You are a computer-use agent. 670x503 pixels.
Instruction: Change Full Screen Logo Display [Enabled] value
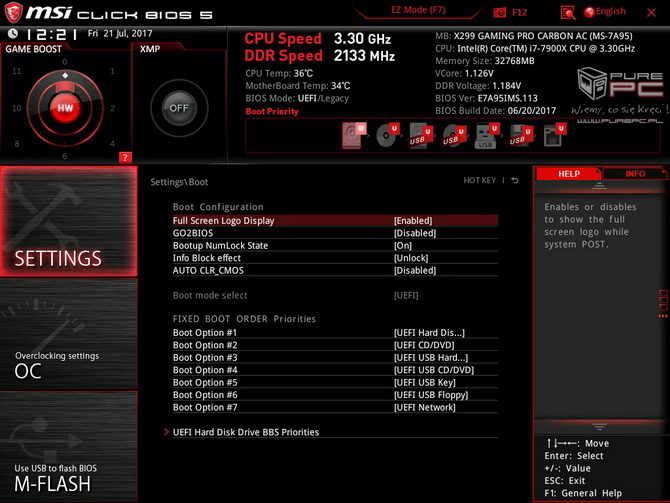coord(413,221)
